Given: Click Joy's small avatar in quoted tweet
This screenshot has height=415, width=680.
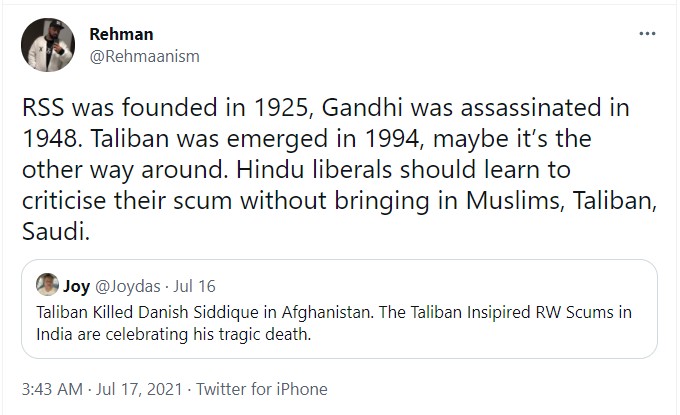Looking at the screenshot, I should click(x=45, y=286).
